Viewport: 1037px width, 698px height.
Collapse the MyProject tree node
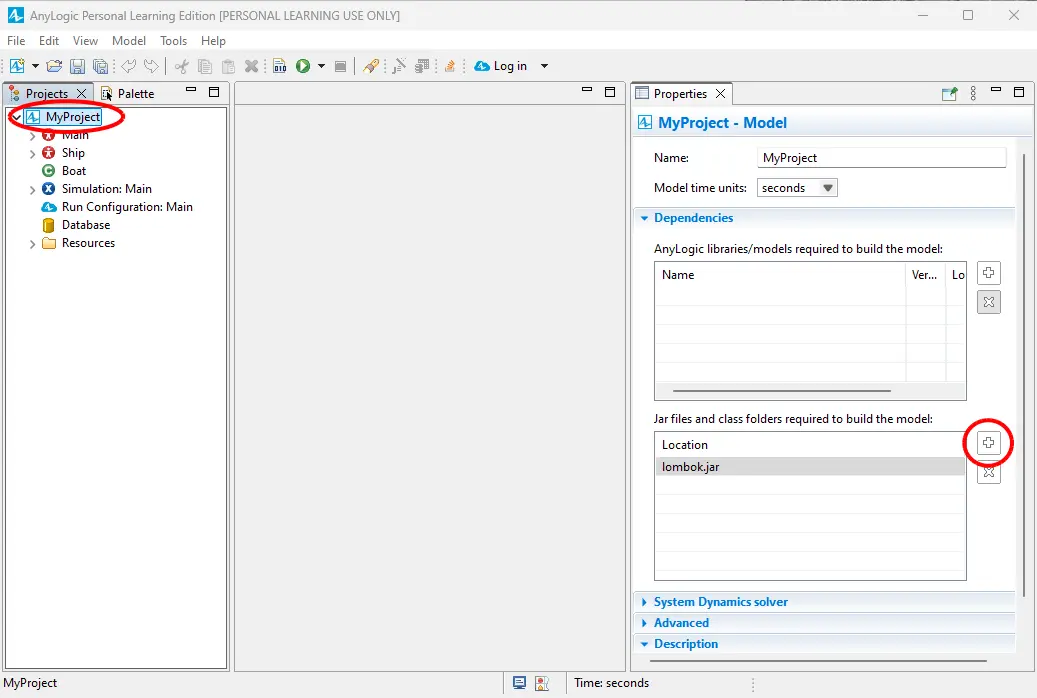[x=17, y=117]
